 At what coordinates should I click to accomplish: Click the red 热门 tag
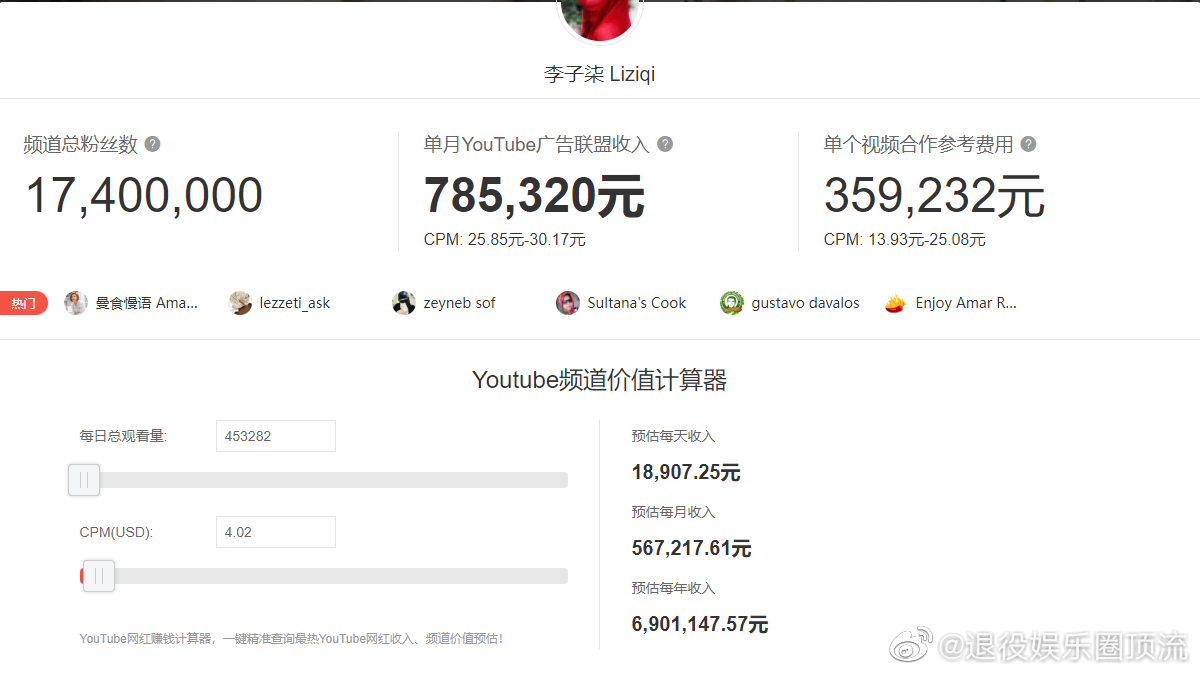[x=23, y=303]
